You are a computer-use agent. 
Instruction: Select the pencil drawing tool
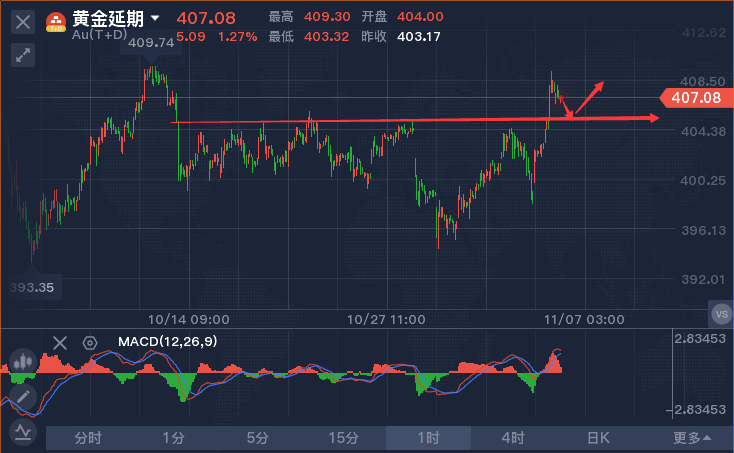22,397
